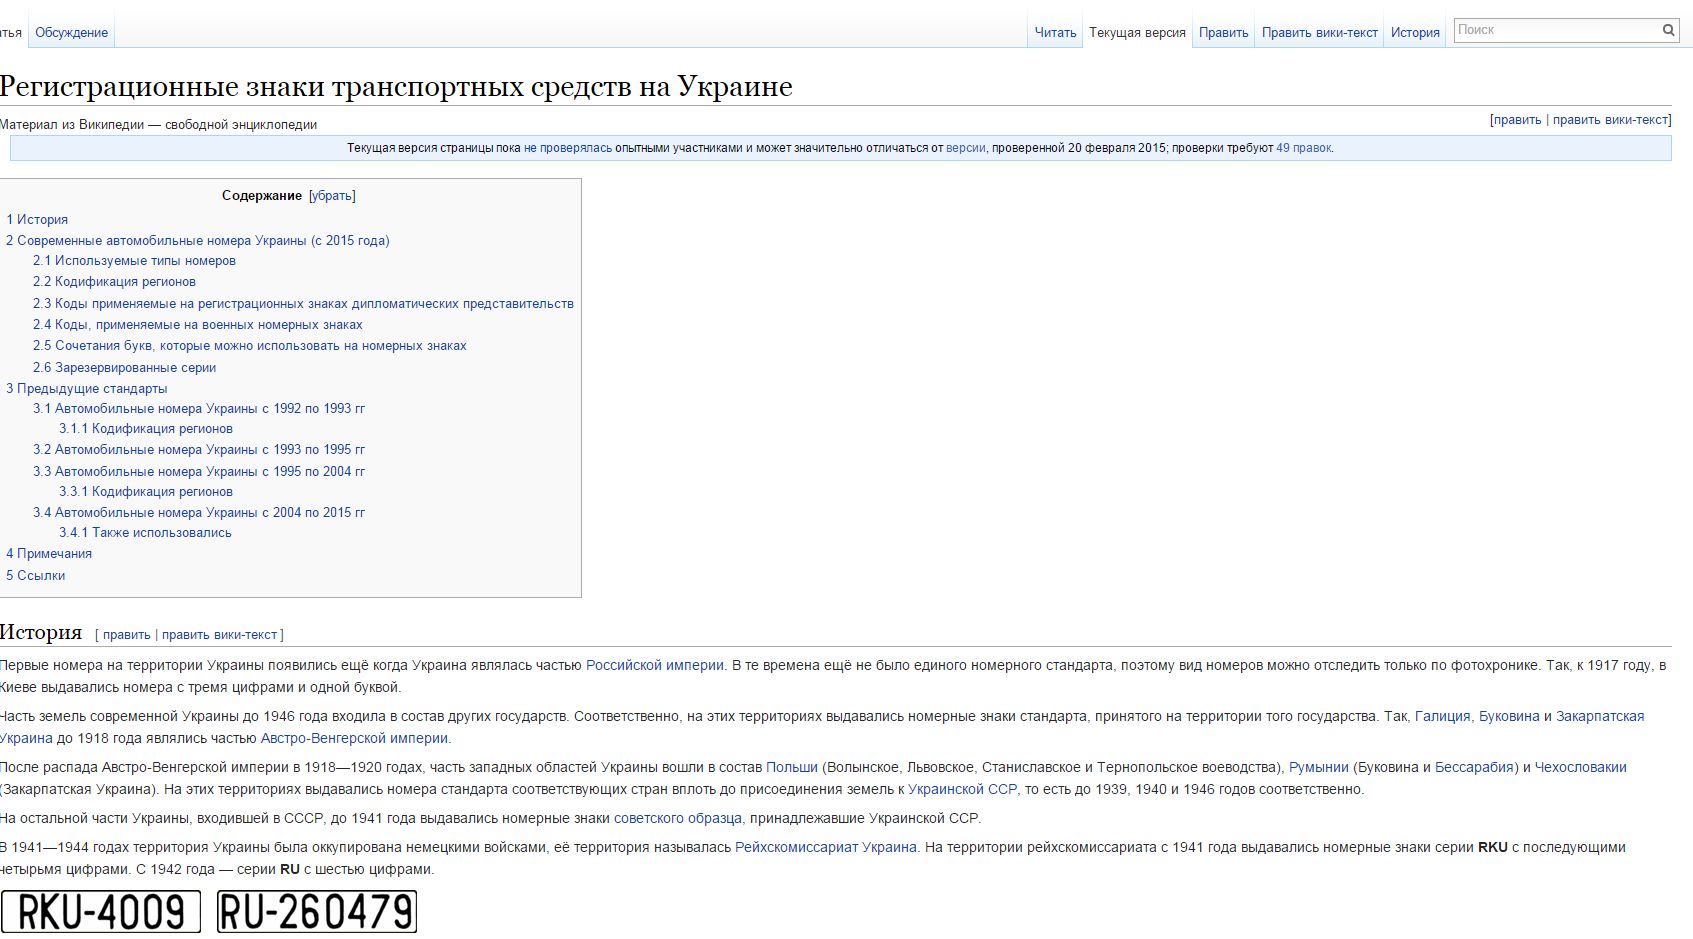
Task: Jump to 3.1 номера с 1992 по 1993
Action: tap(199, 408)
